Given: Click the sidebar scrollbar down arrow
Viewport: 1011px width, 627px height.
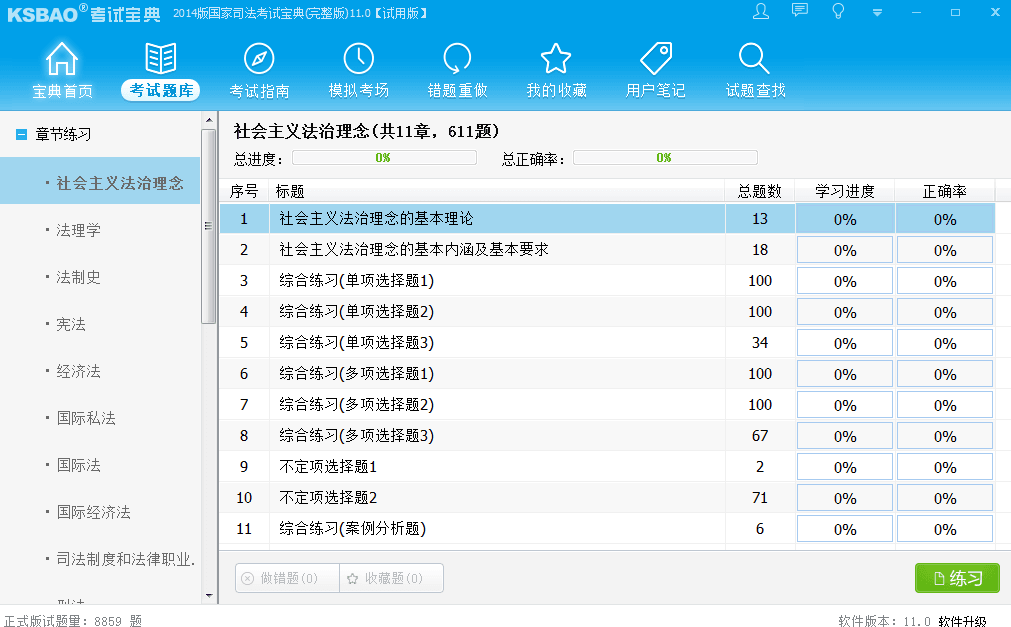Looking at the screenshot, I should [209, 596].
